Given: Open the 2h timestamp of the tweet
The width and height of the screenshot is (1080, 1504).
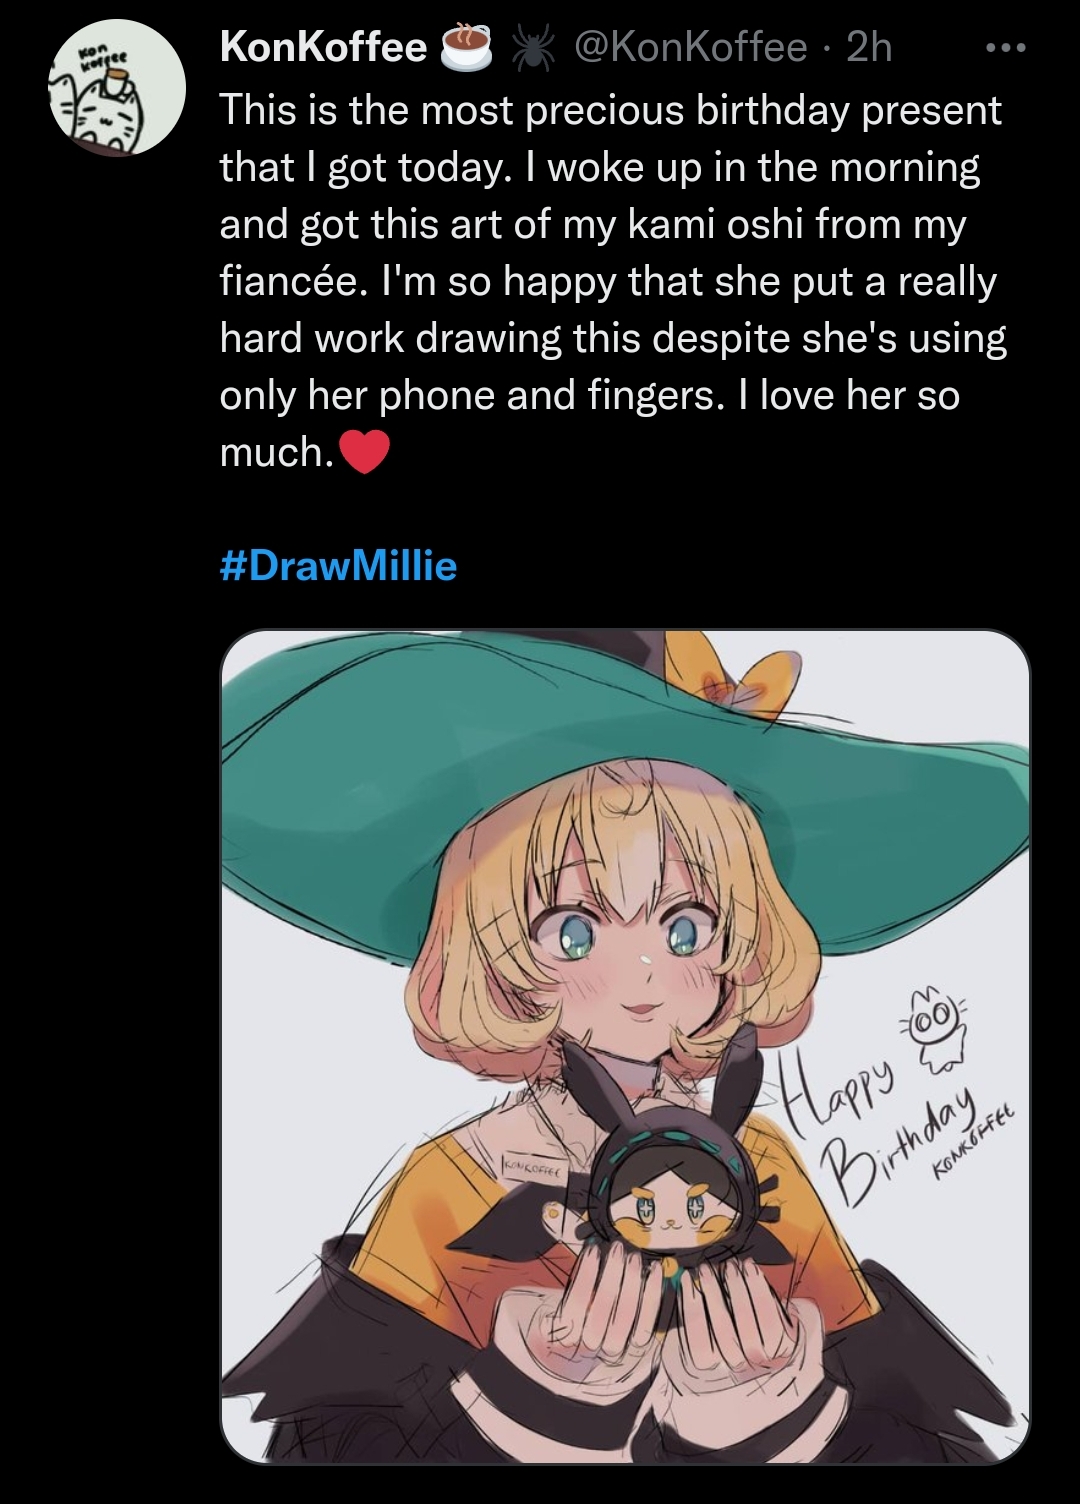Looking at the screenshot, I should 869,47.
